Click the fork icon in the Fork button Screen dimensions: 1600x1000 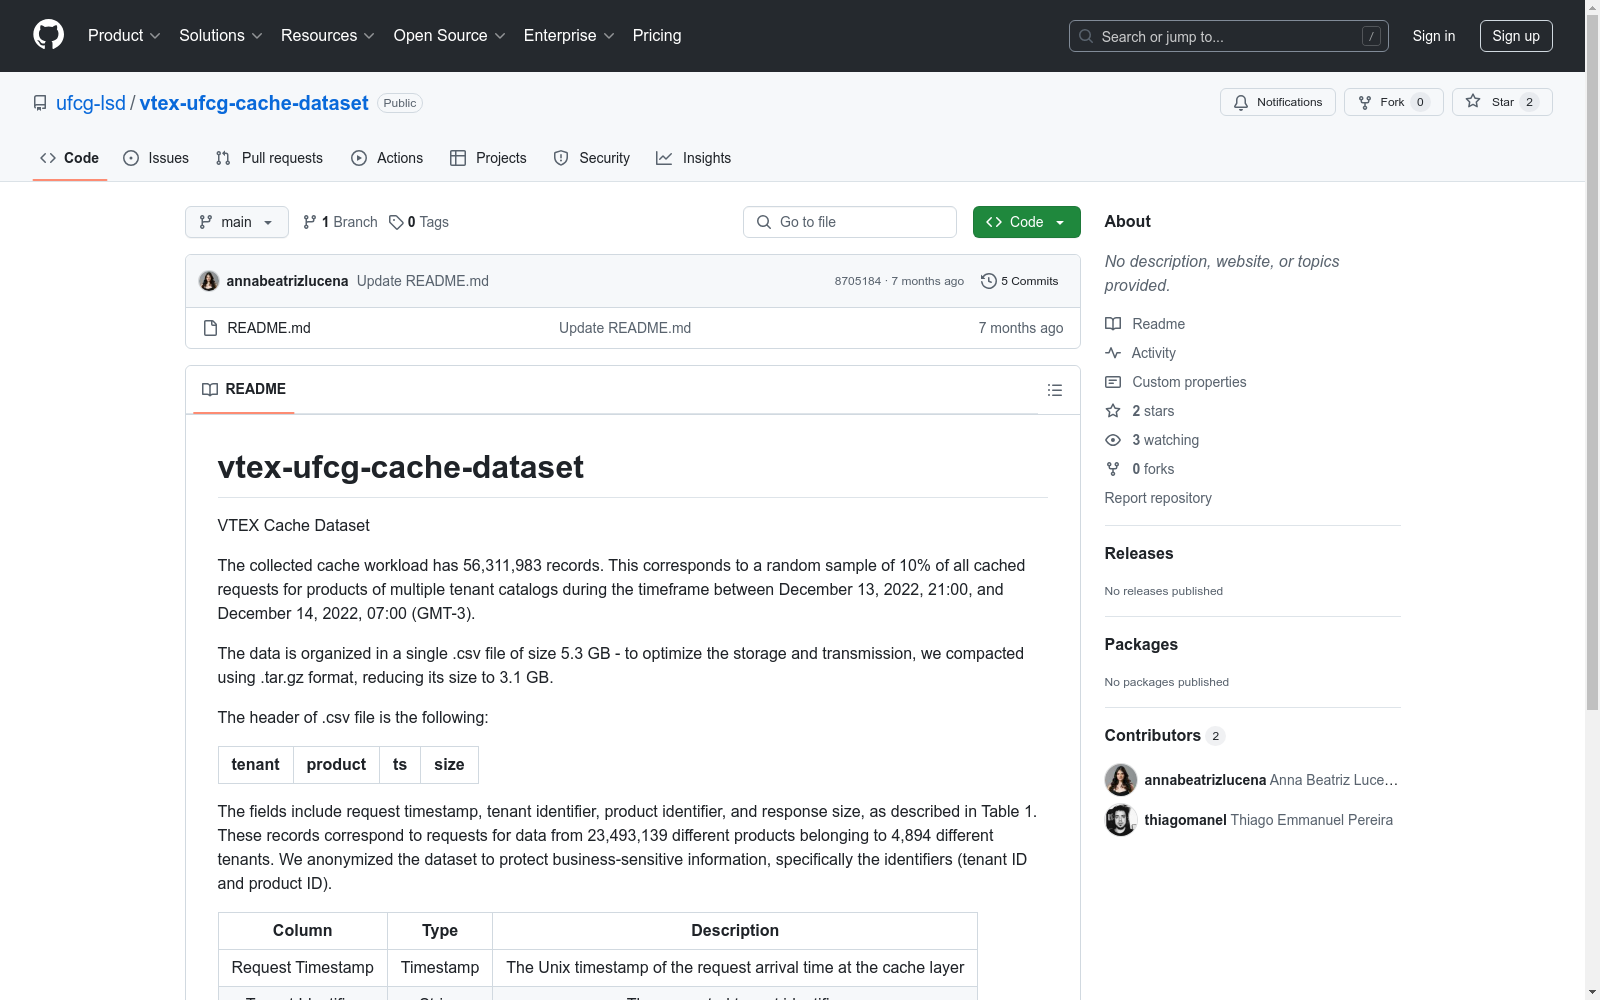[x=1365, y=102]
